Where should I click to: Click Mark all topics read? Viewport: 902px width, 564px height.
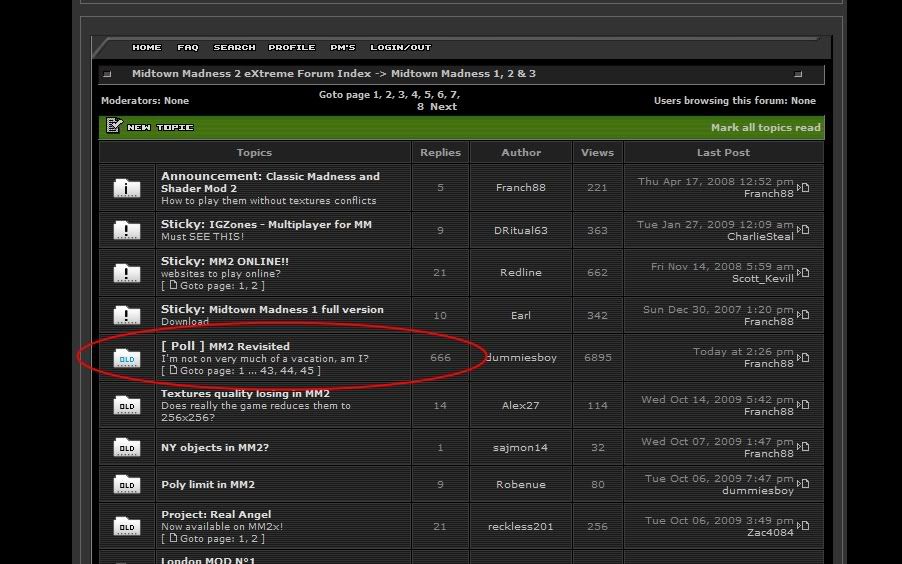click(765, 128)
